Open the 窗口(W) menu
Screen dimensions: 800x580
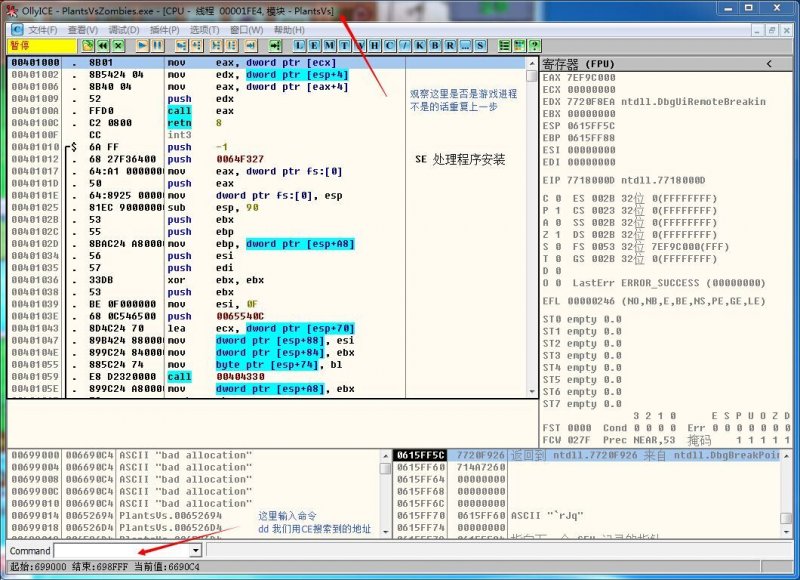click(x=246, y=30)
